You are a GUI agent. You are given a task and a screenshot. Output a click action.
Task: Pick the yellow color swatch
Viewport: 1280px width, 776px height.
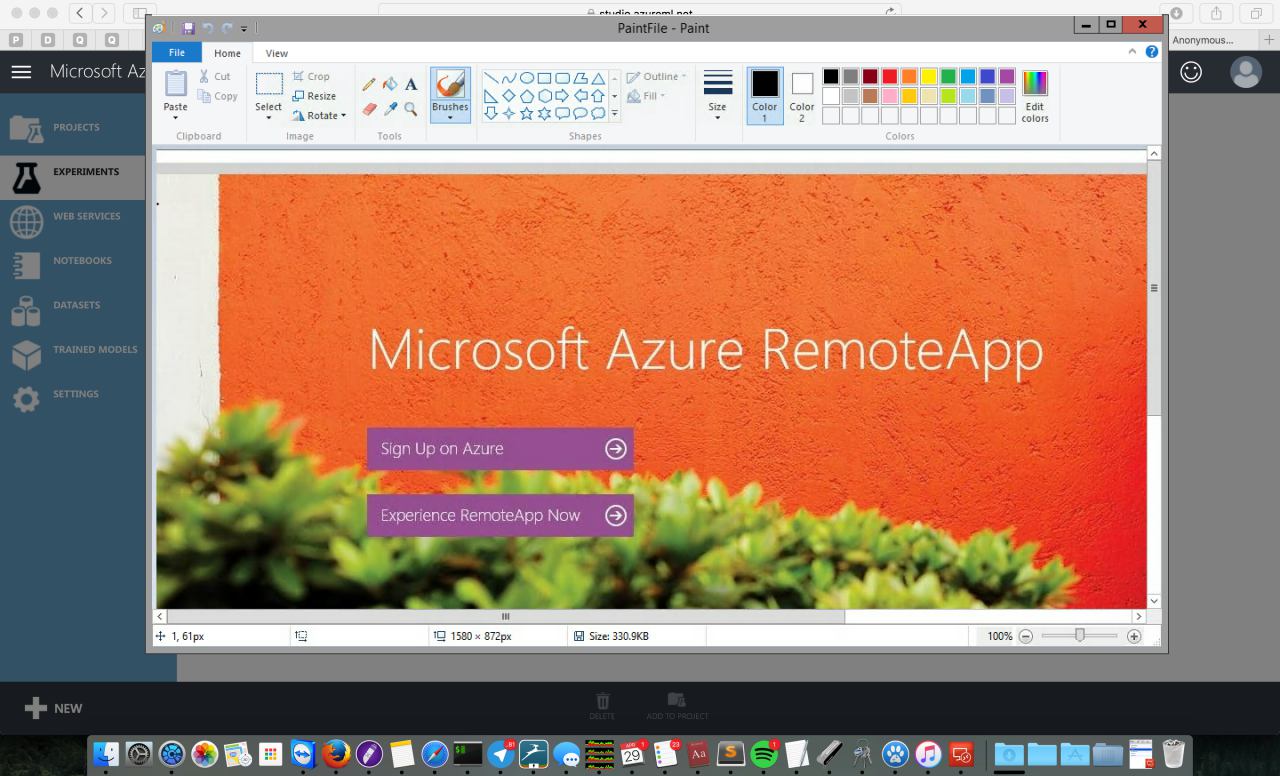(x=929, y=77)
